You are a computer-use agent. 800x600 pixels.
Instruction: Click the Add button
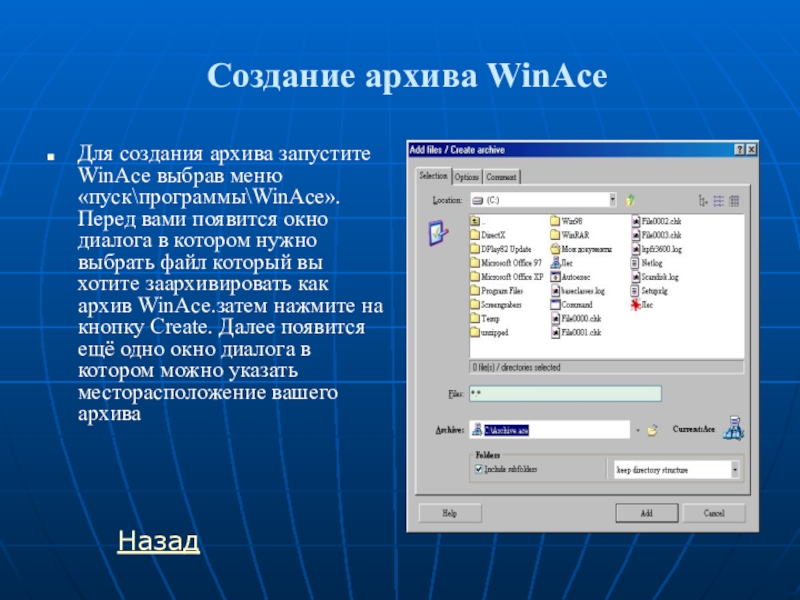pos(646,513)
